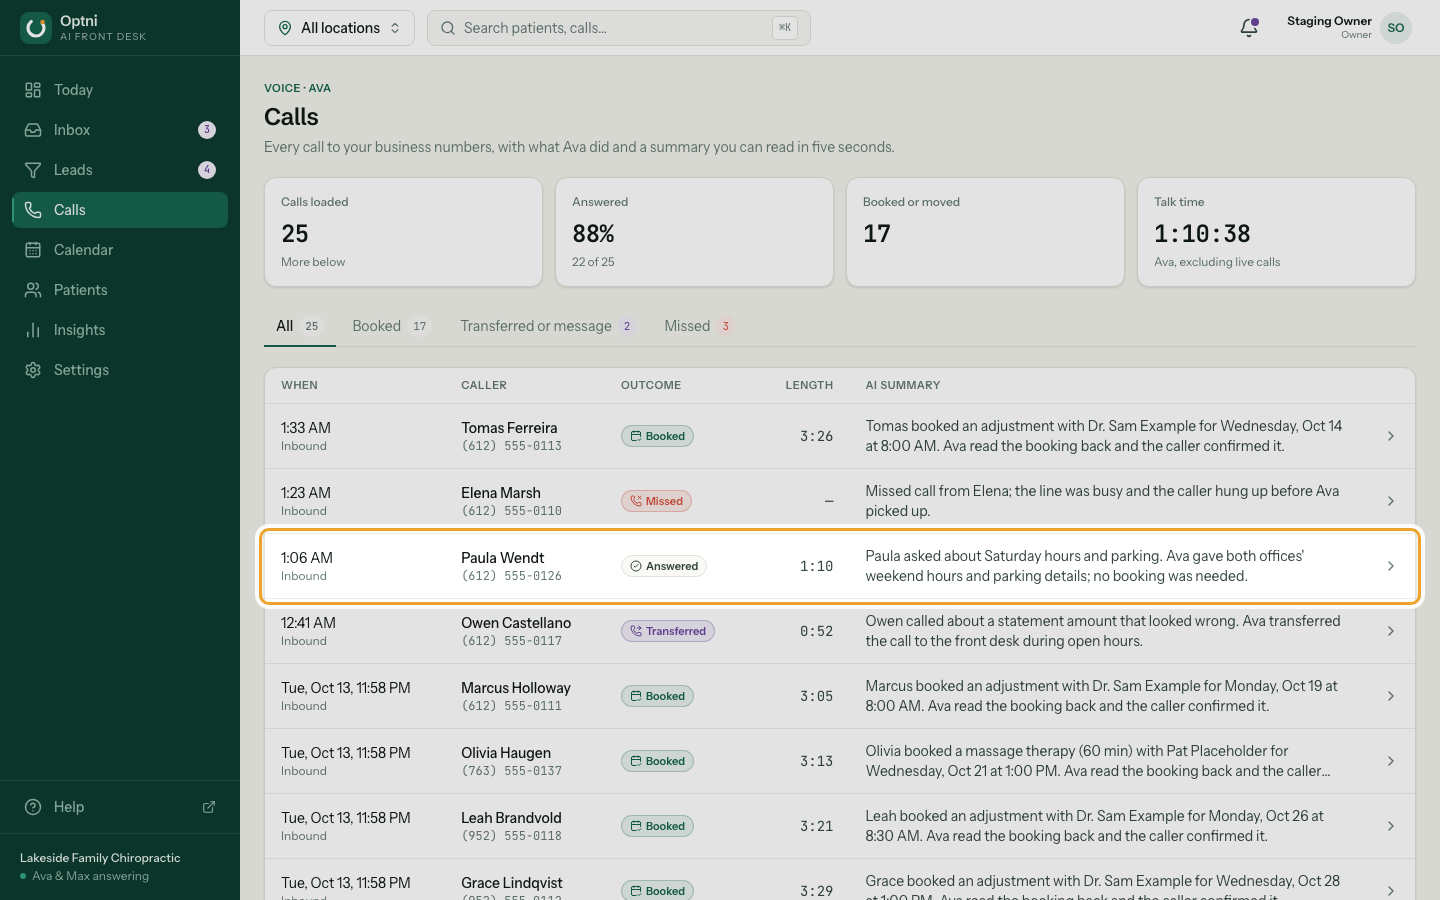Click the Help question mark icon

click(33, 807)
